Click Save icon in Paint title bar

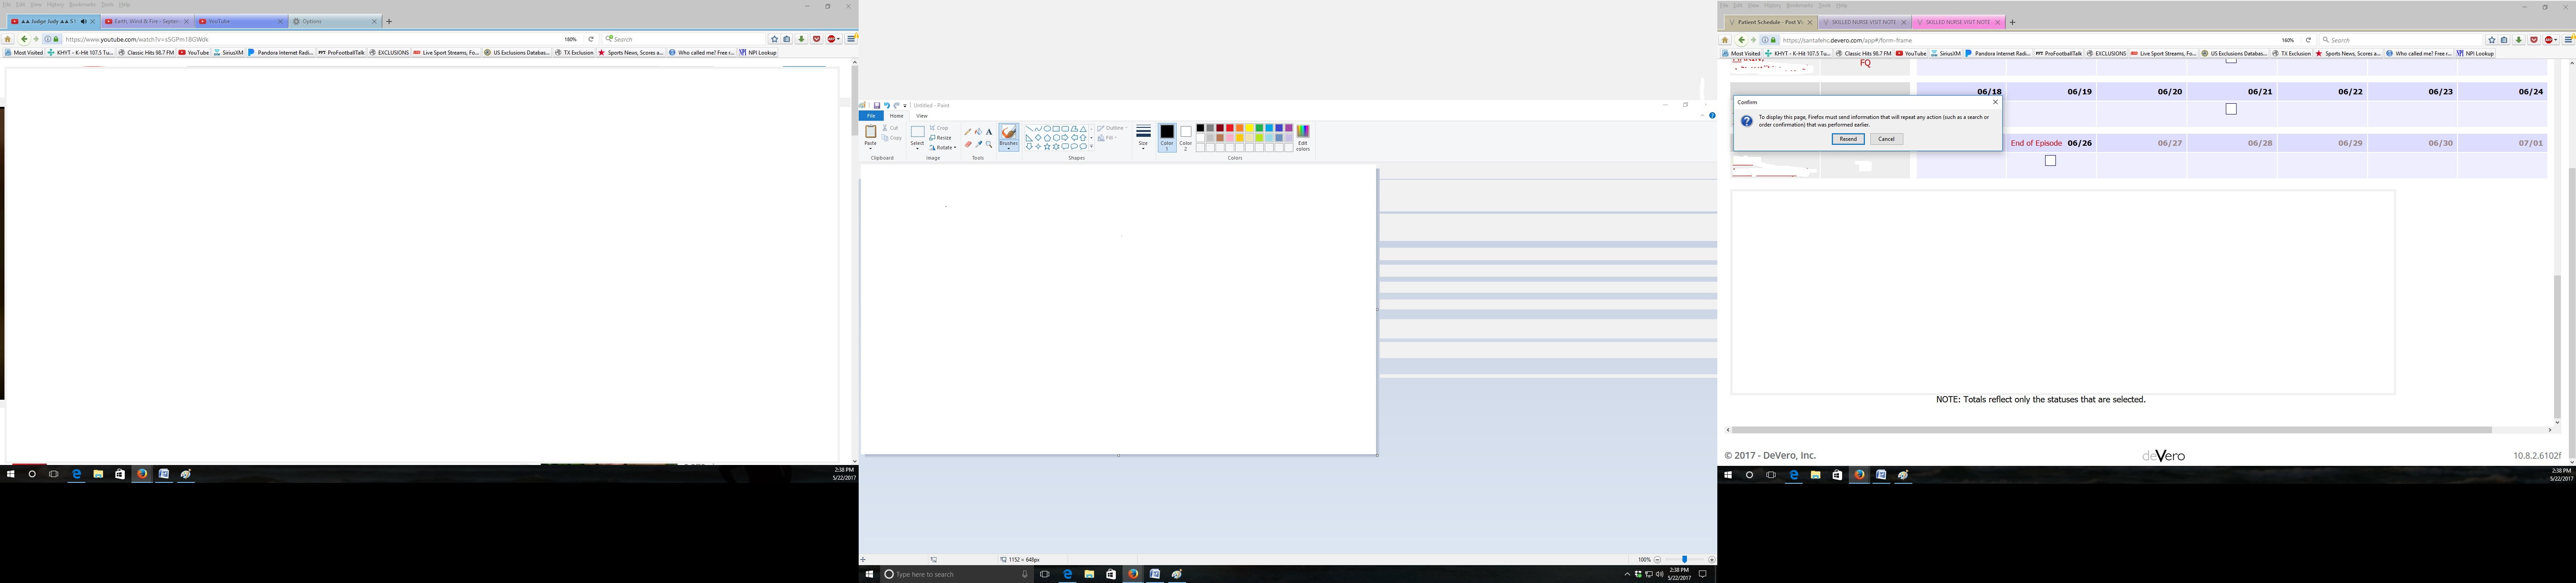(x=877, y=105)
